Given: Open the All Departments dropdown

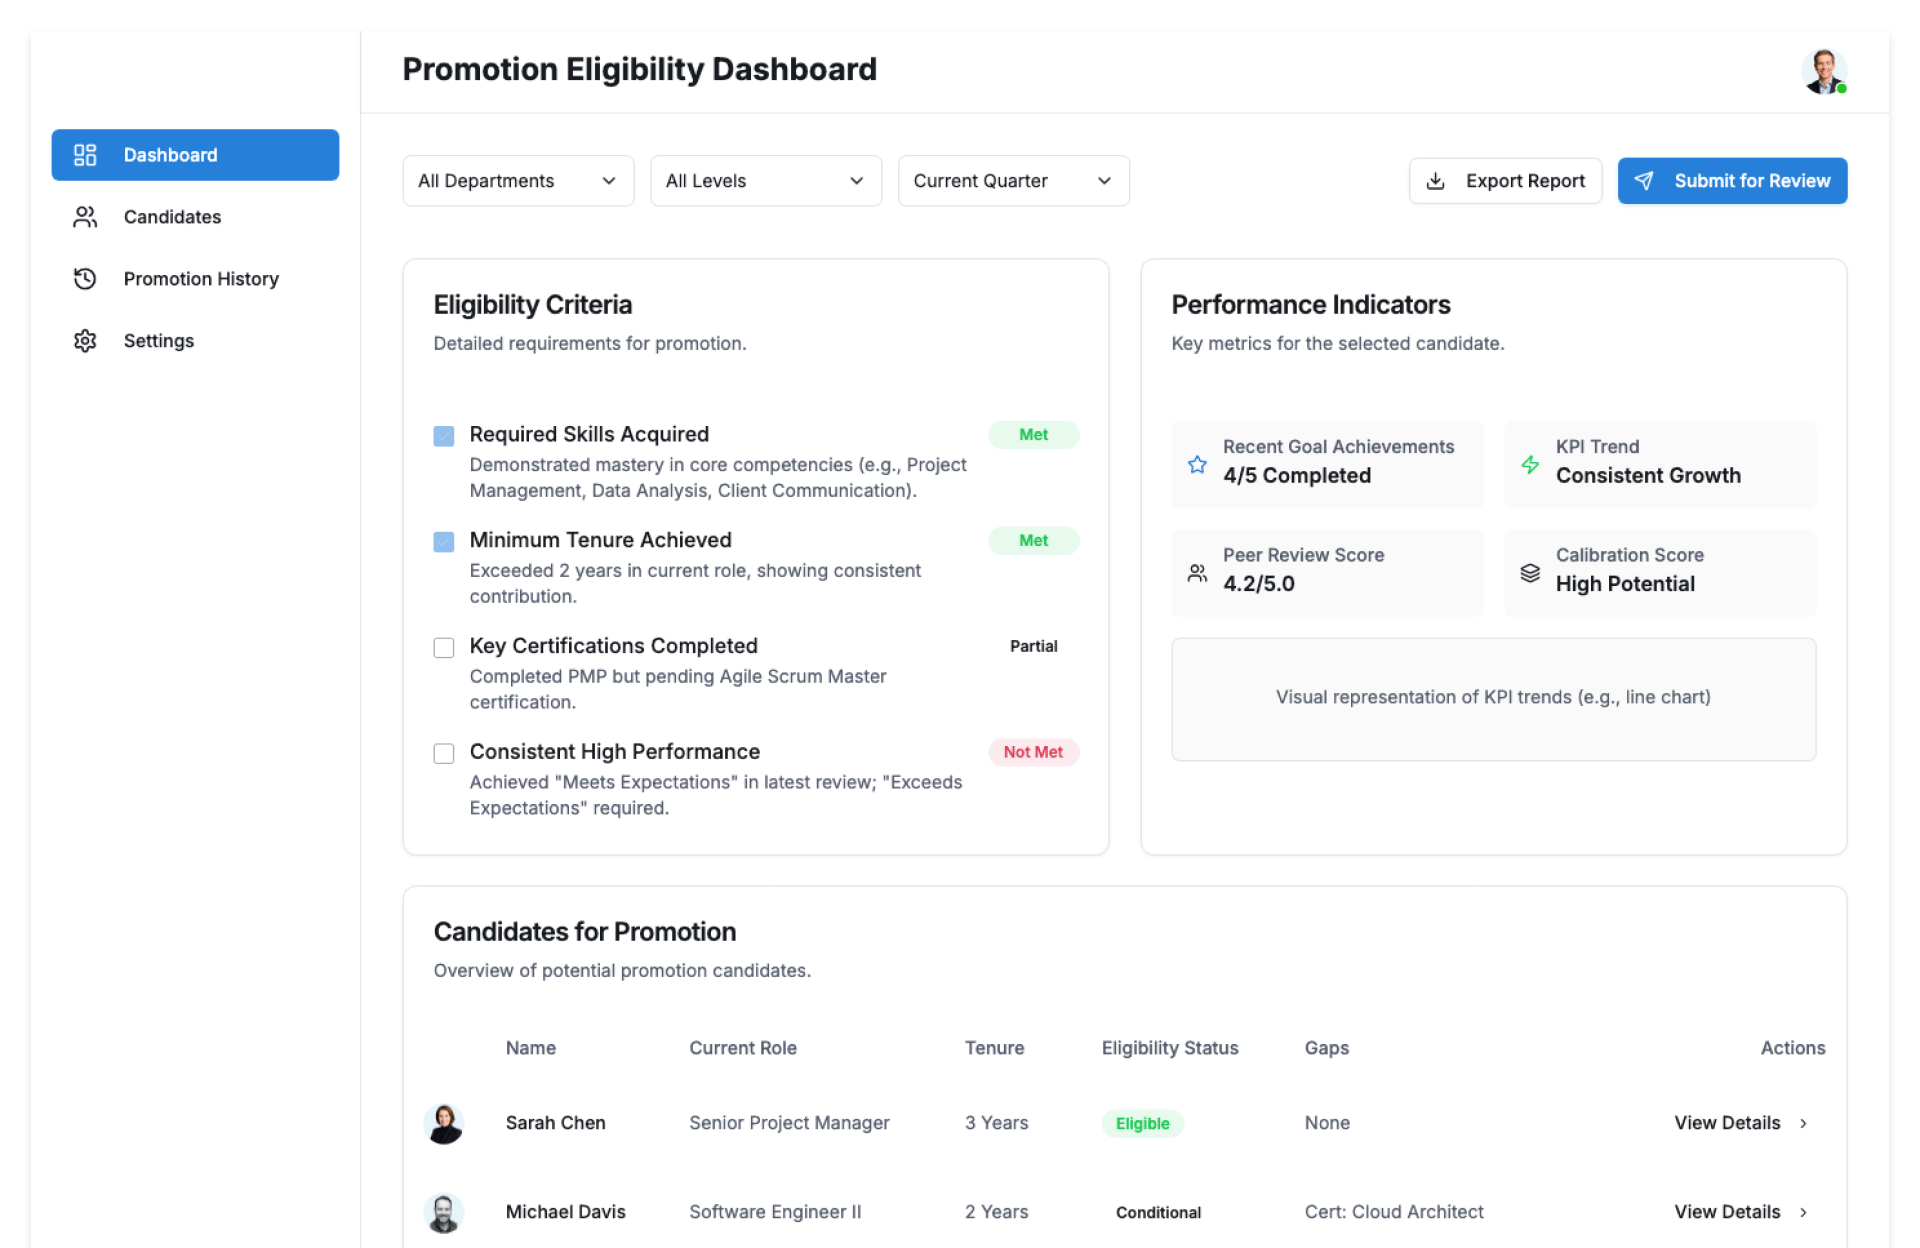Looking at the screenshot, I should point(517,181).
